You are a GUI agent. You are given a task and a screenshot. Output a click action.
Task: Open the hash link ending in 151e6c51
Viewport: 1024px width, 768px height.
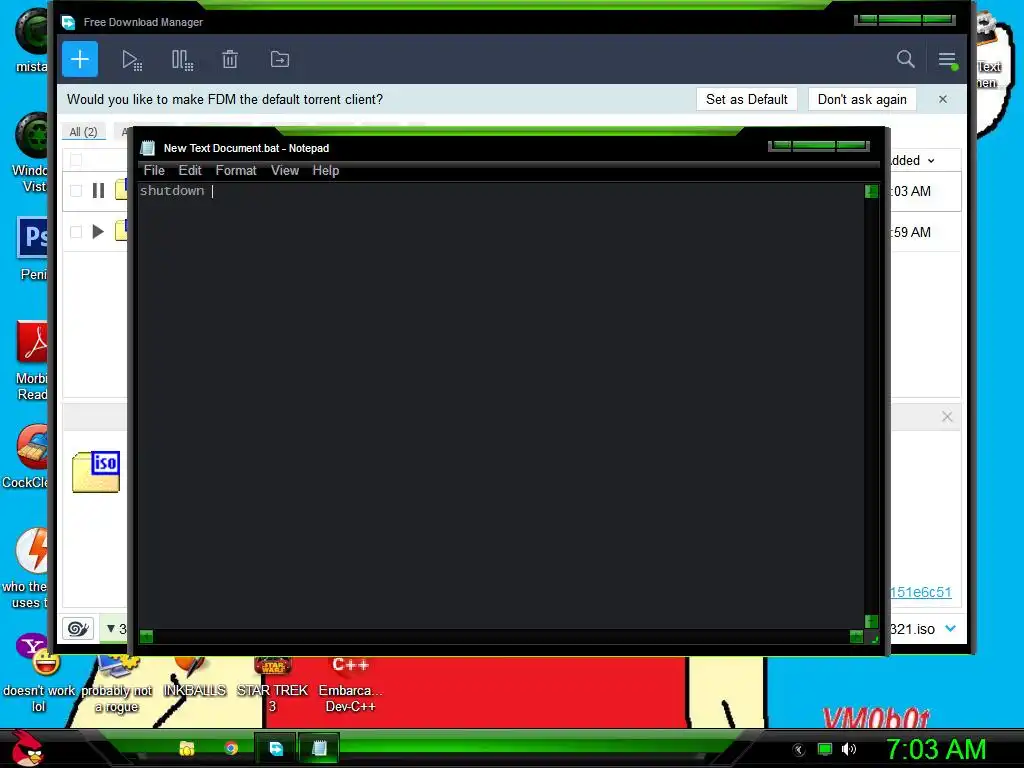[x=921, y=592]
